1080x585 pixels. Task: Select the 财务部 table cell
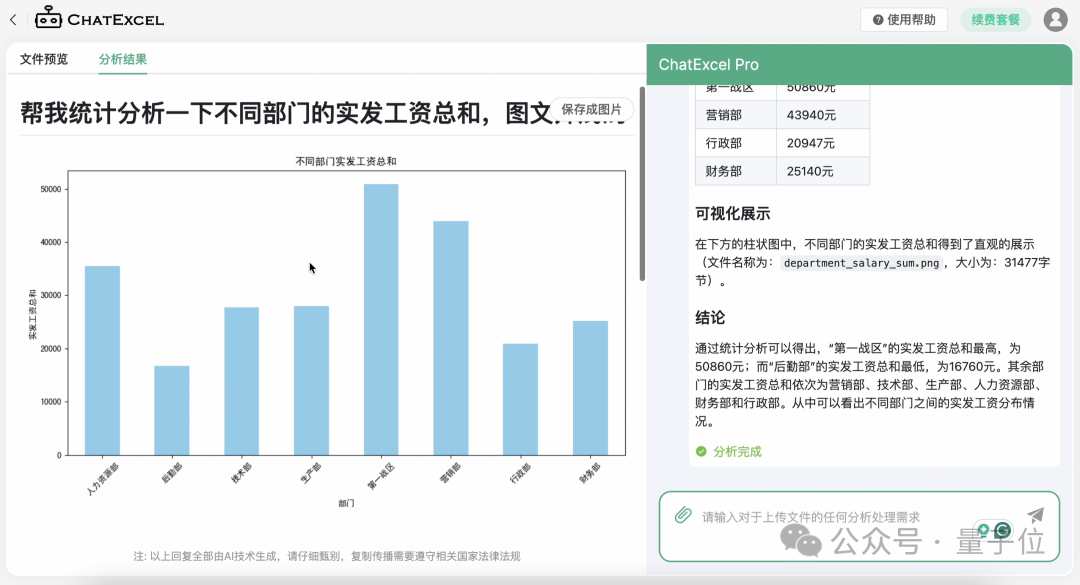pyautogui.click(x=736, y=172)
